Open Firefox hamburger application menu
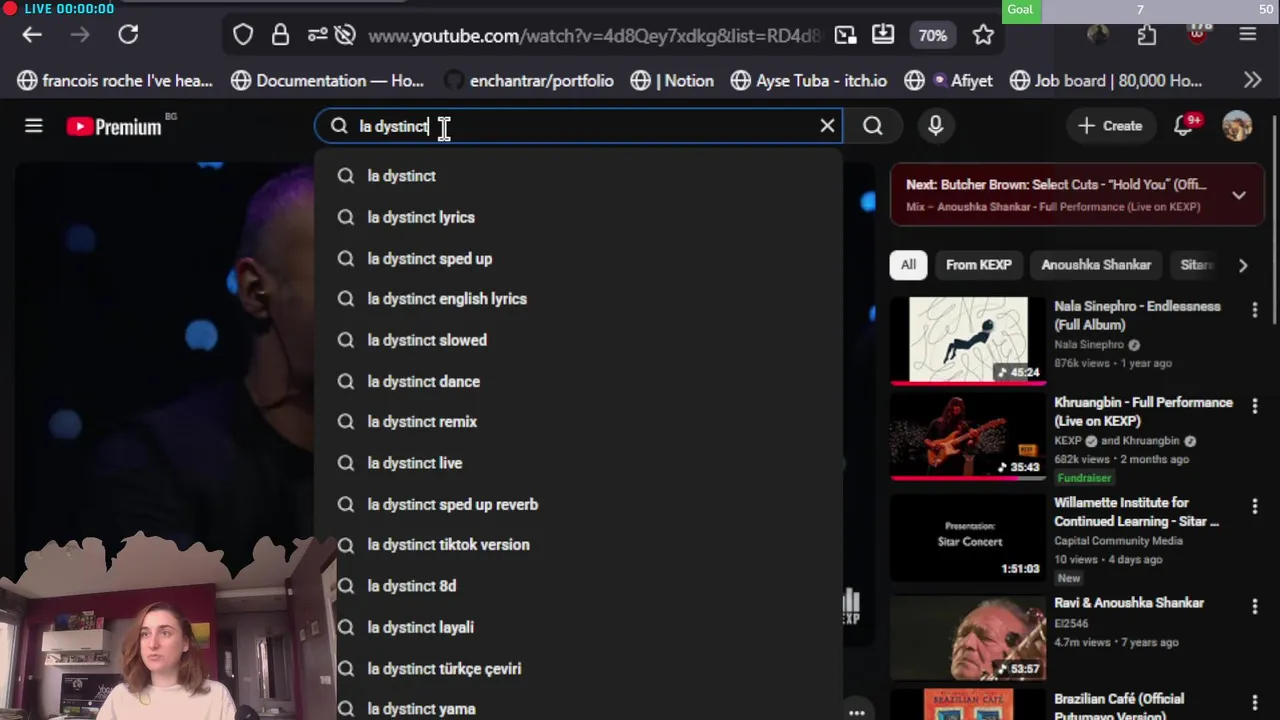This screenshot has width=1280, height=720. (1247, 35)
